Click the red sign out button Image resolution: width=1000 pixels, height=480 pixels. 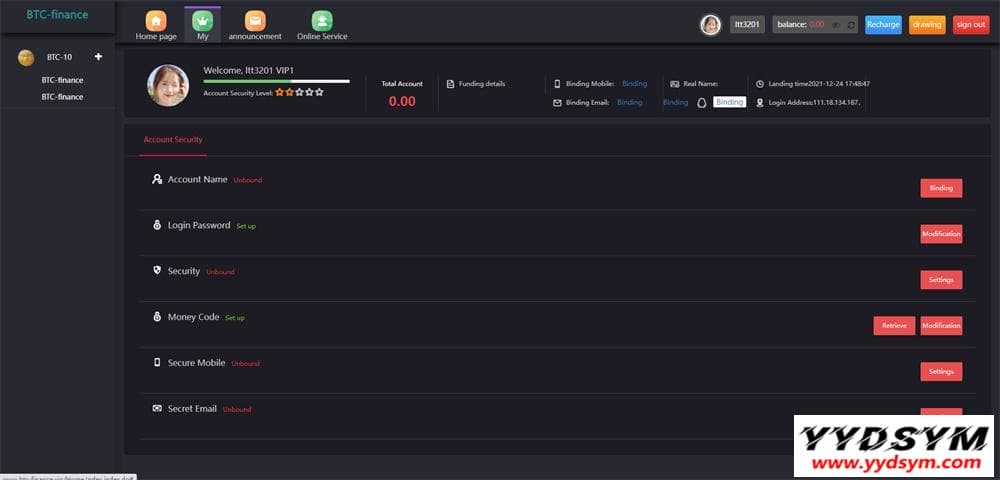pos(971,25)
